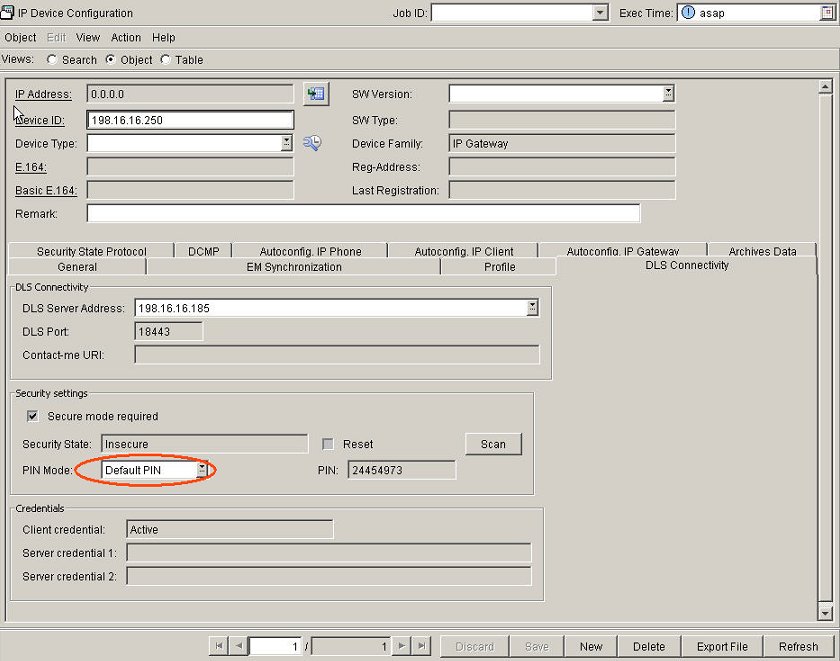Open the Help menu
This screenshot has height=661, width=840.
click(163, 37)
